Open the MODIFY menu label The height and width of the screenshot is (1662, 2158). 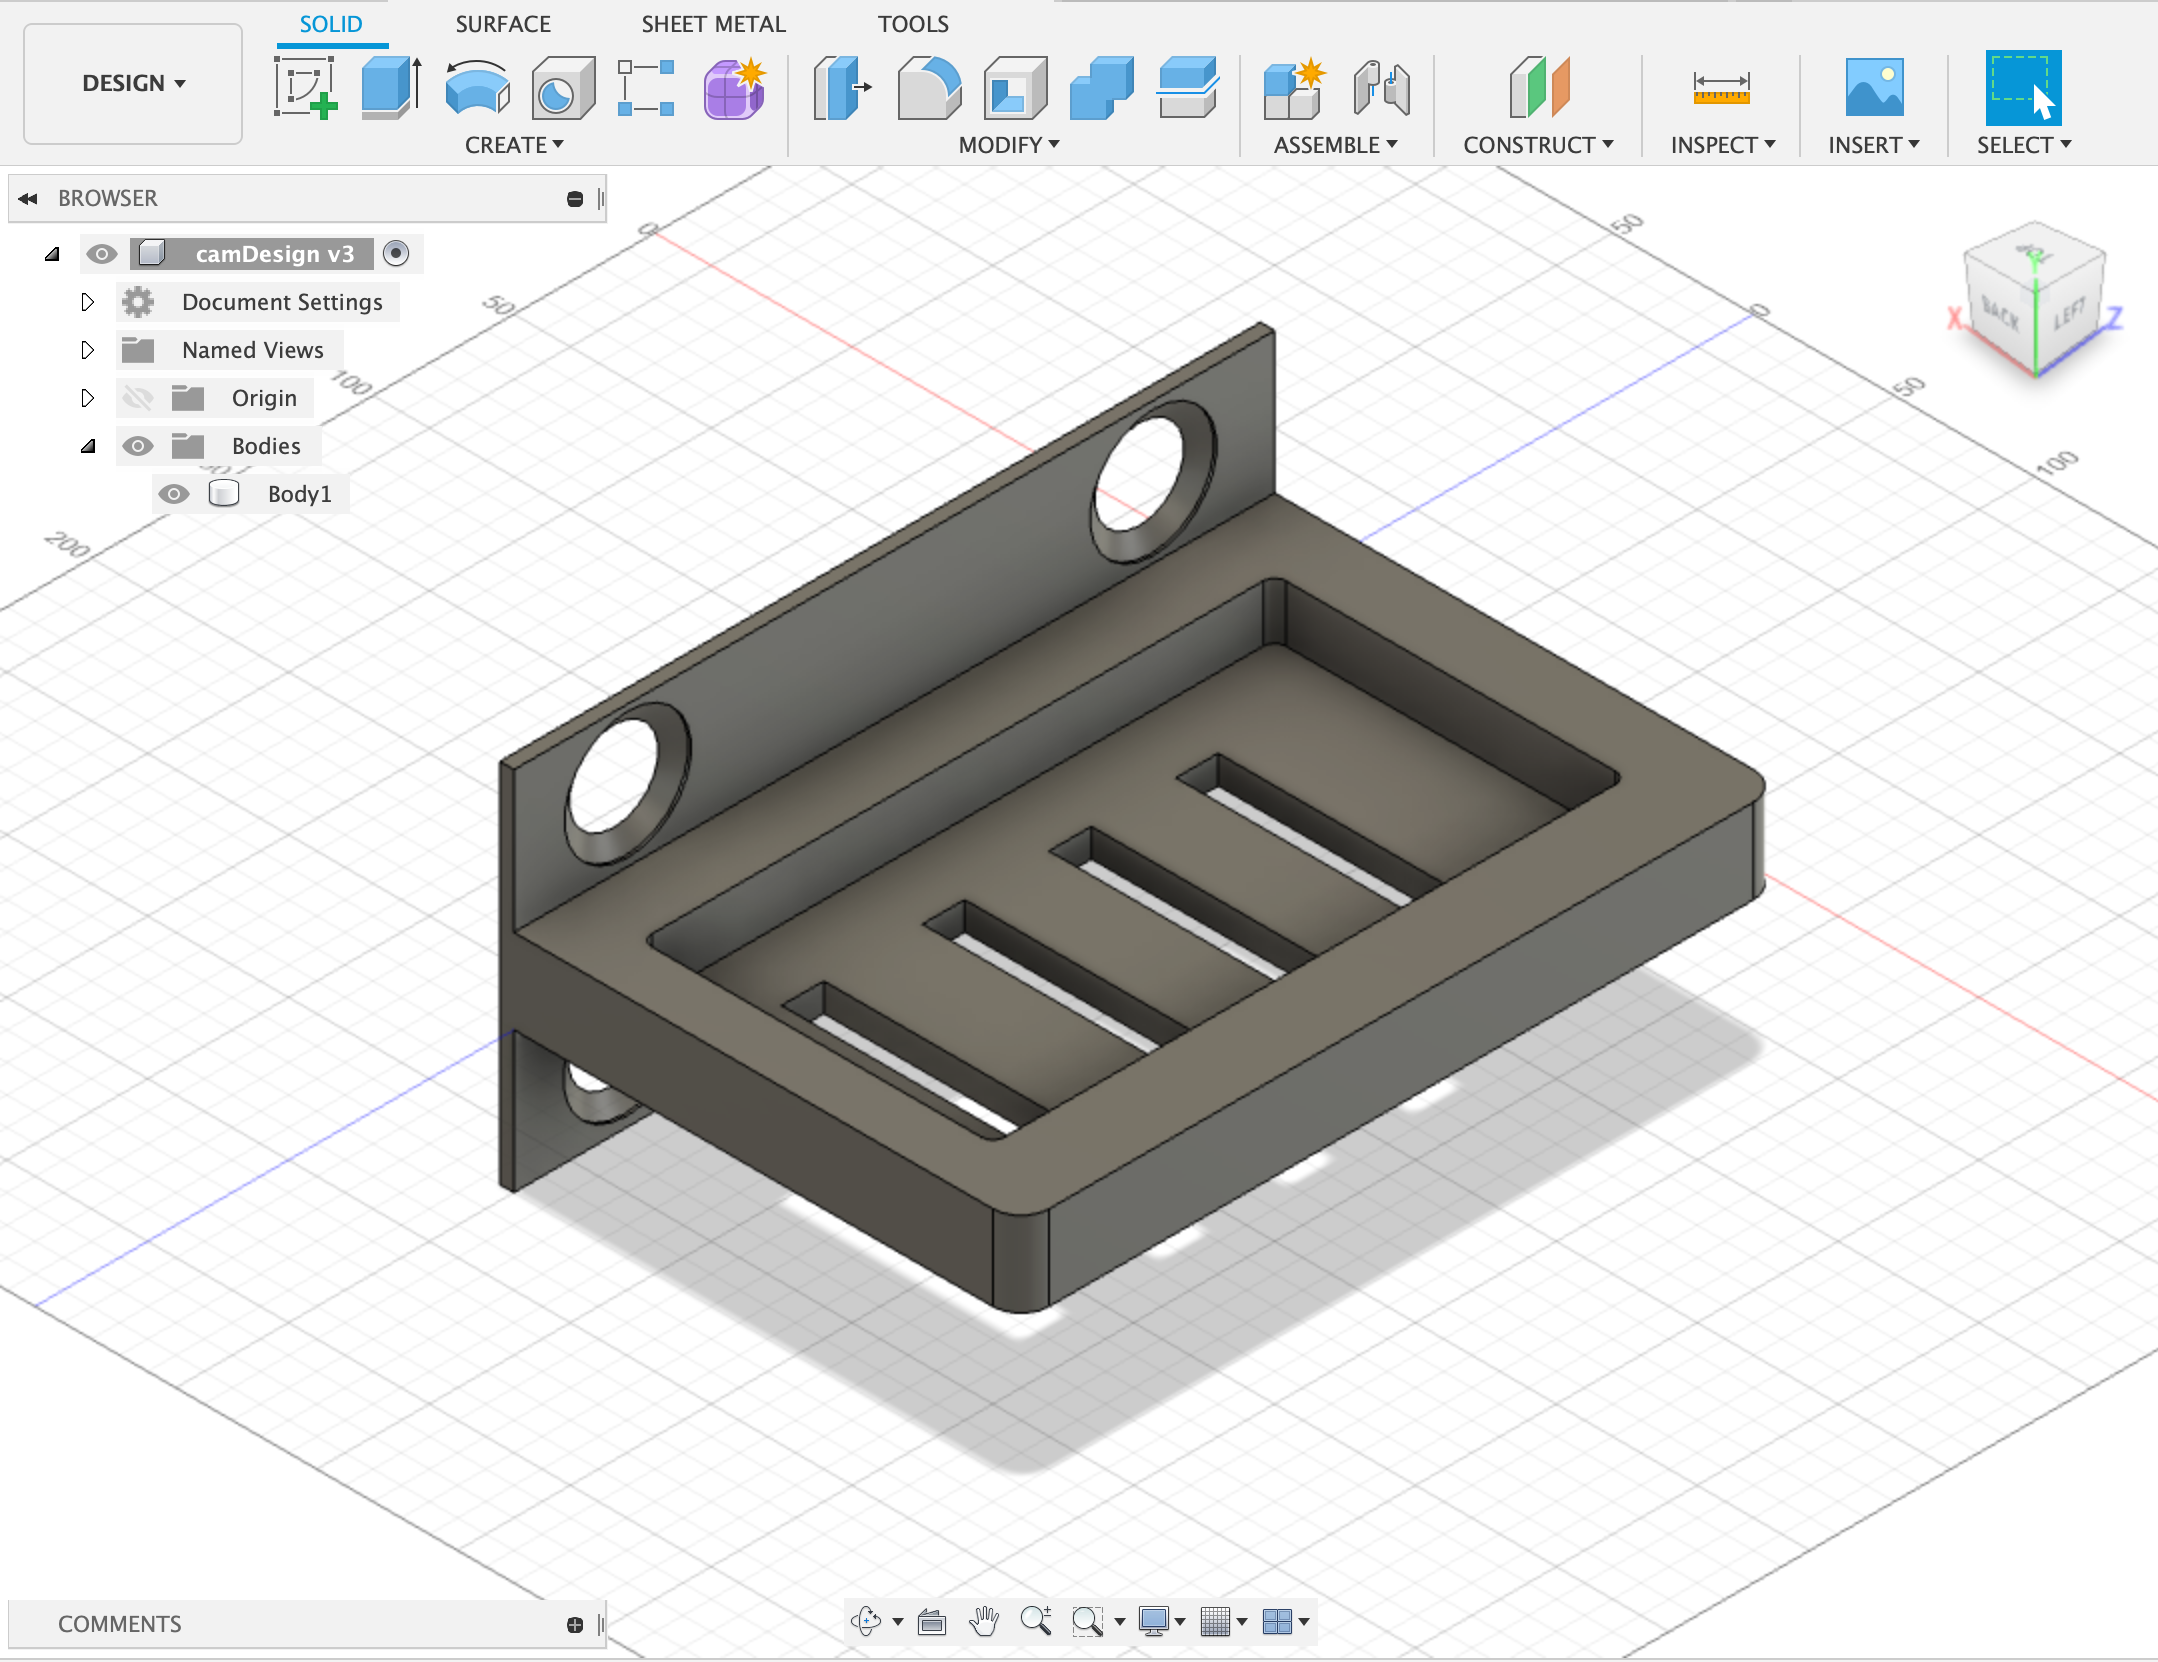1008,145
